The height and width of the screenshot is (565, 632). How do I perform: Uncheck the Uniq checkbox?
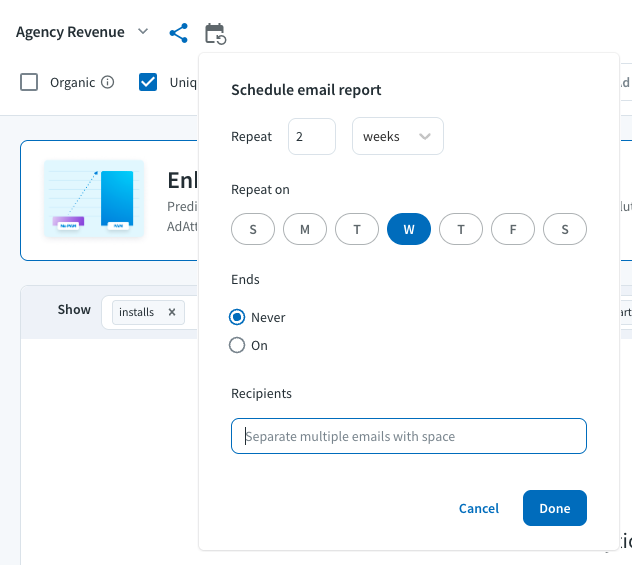pyautogui.click(x=148, y=82)
